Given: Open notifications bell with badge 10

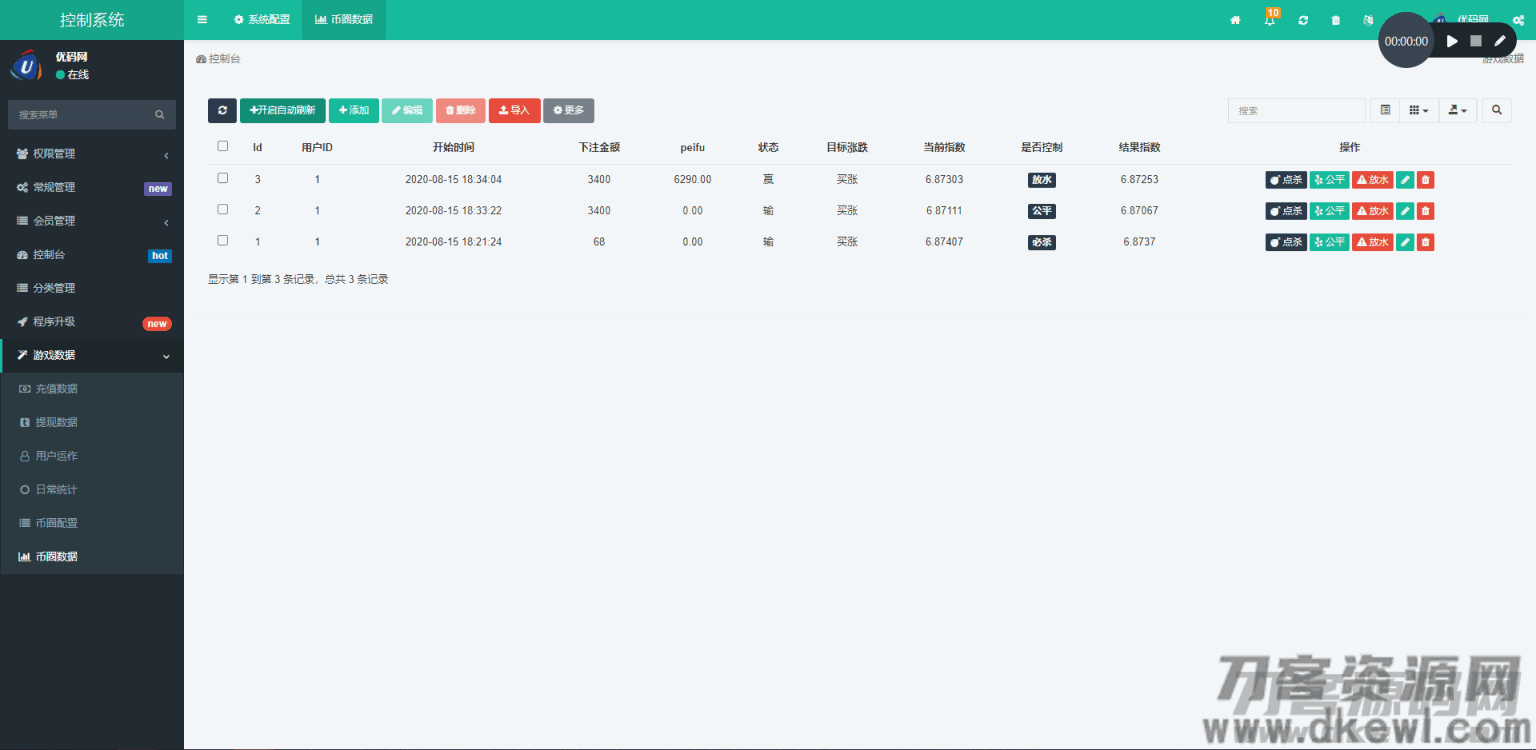Looking at the screenshot, I should coord(1270,20).
